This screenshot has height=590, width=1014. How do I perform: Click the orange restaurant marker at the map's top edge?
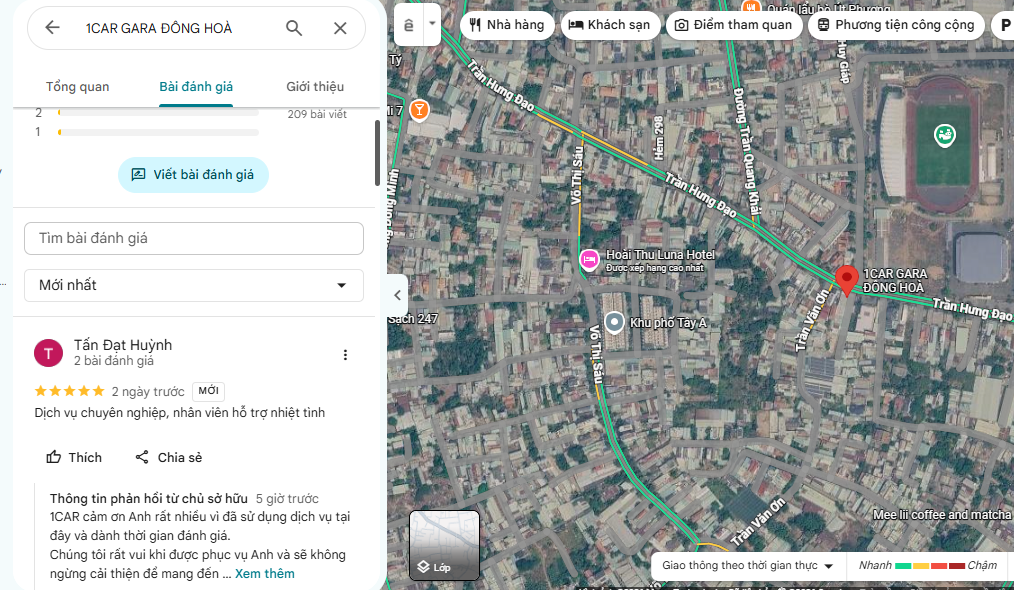(750, 6)
